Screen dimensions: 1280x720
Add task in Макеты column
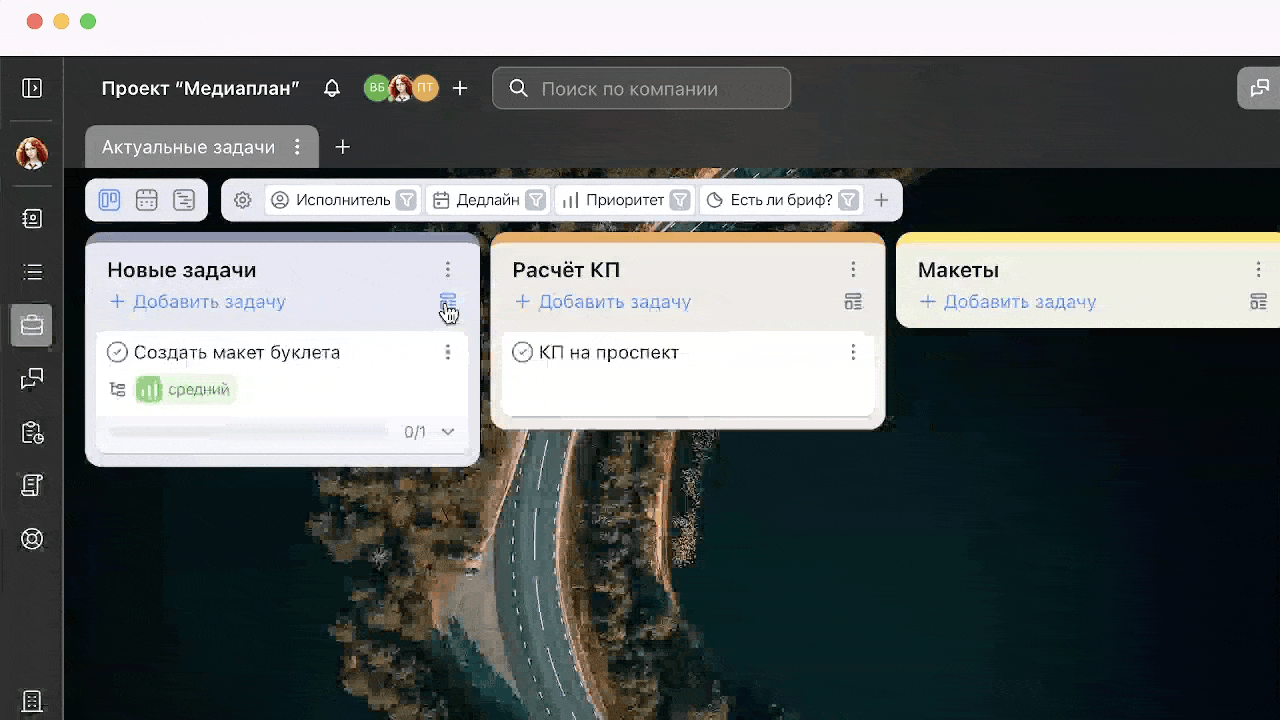click(1008, 302)
